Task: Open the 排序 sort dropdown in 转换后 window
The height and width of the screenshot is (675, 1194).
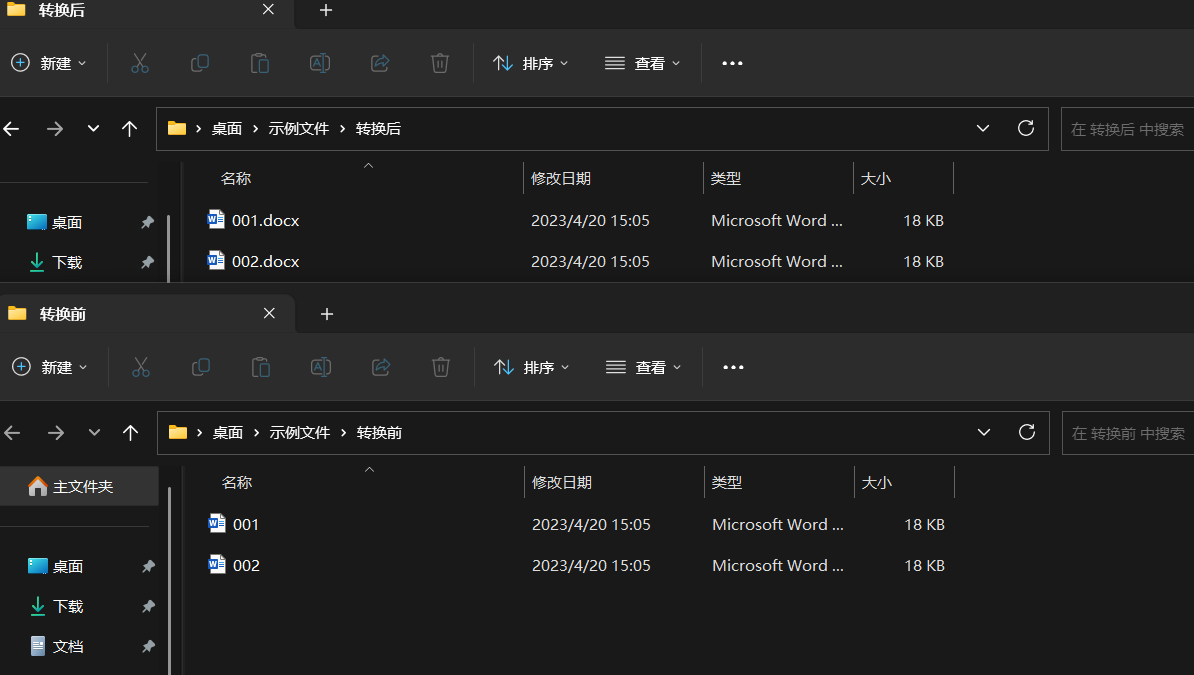Action: [x=531, y=63]
